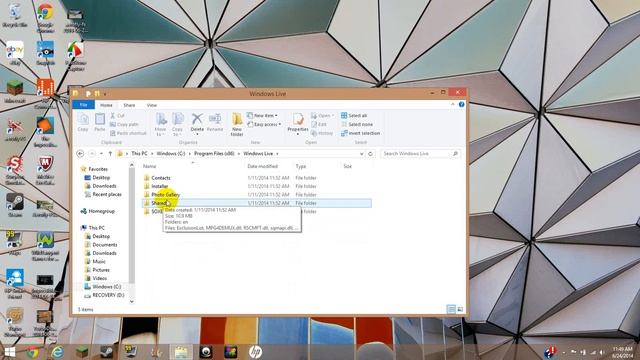
Task: Select Downloads under Favorites
Action: point(104,186)
